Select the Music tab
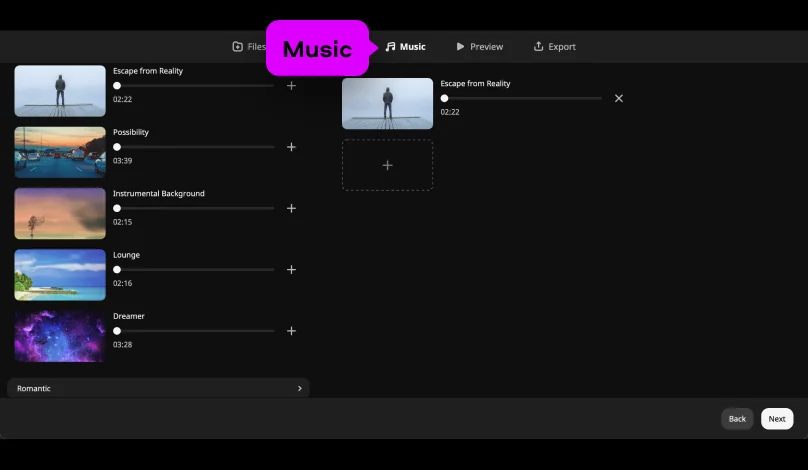Screen dimensions: 808x470 (405, 47)
